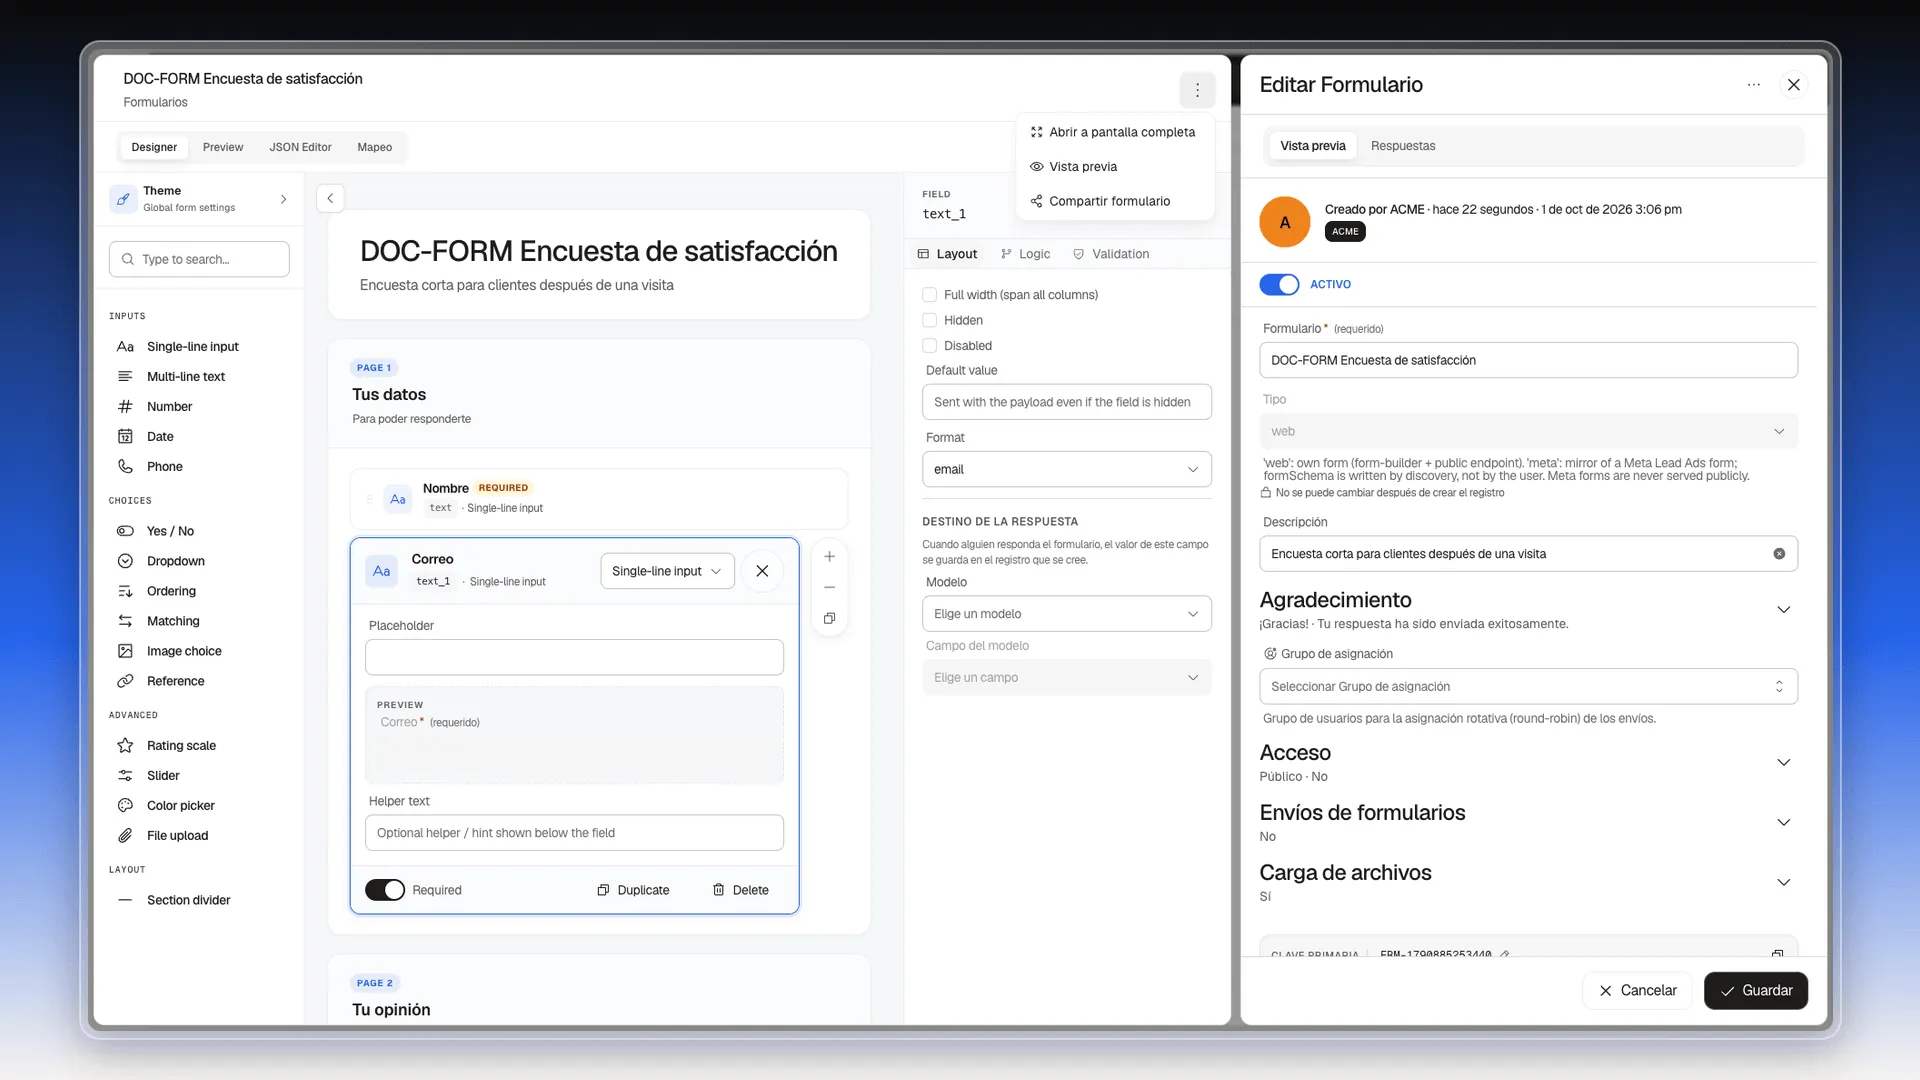Open Seleccionar Grupo de asignación selector
Viewport: 1920px width, 1080px height.
(1528, 687)
